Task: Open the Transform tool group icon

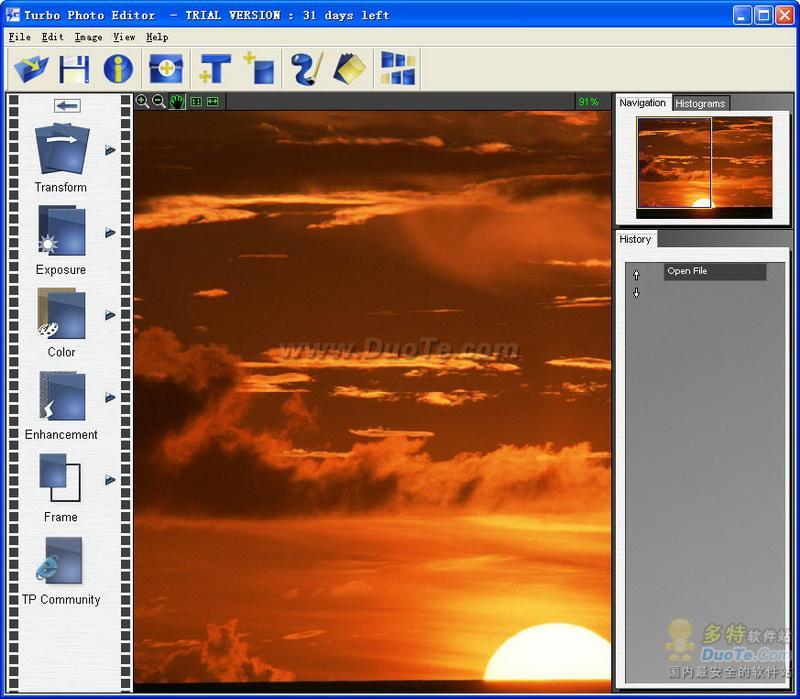Action: click(x=62, y=148)
